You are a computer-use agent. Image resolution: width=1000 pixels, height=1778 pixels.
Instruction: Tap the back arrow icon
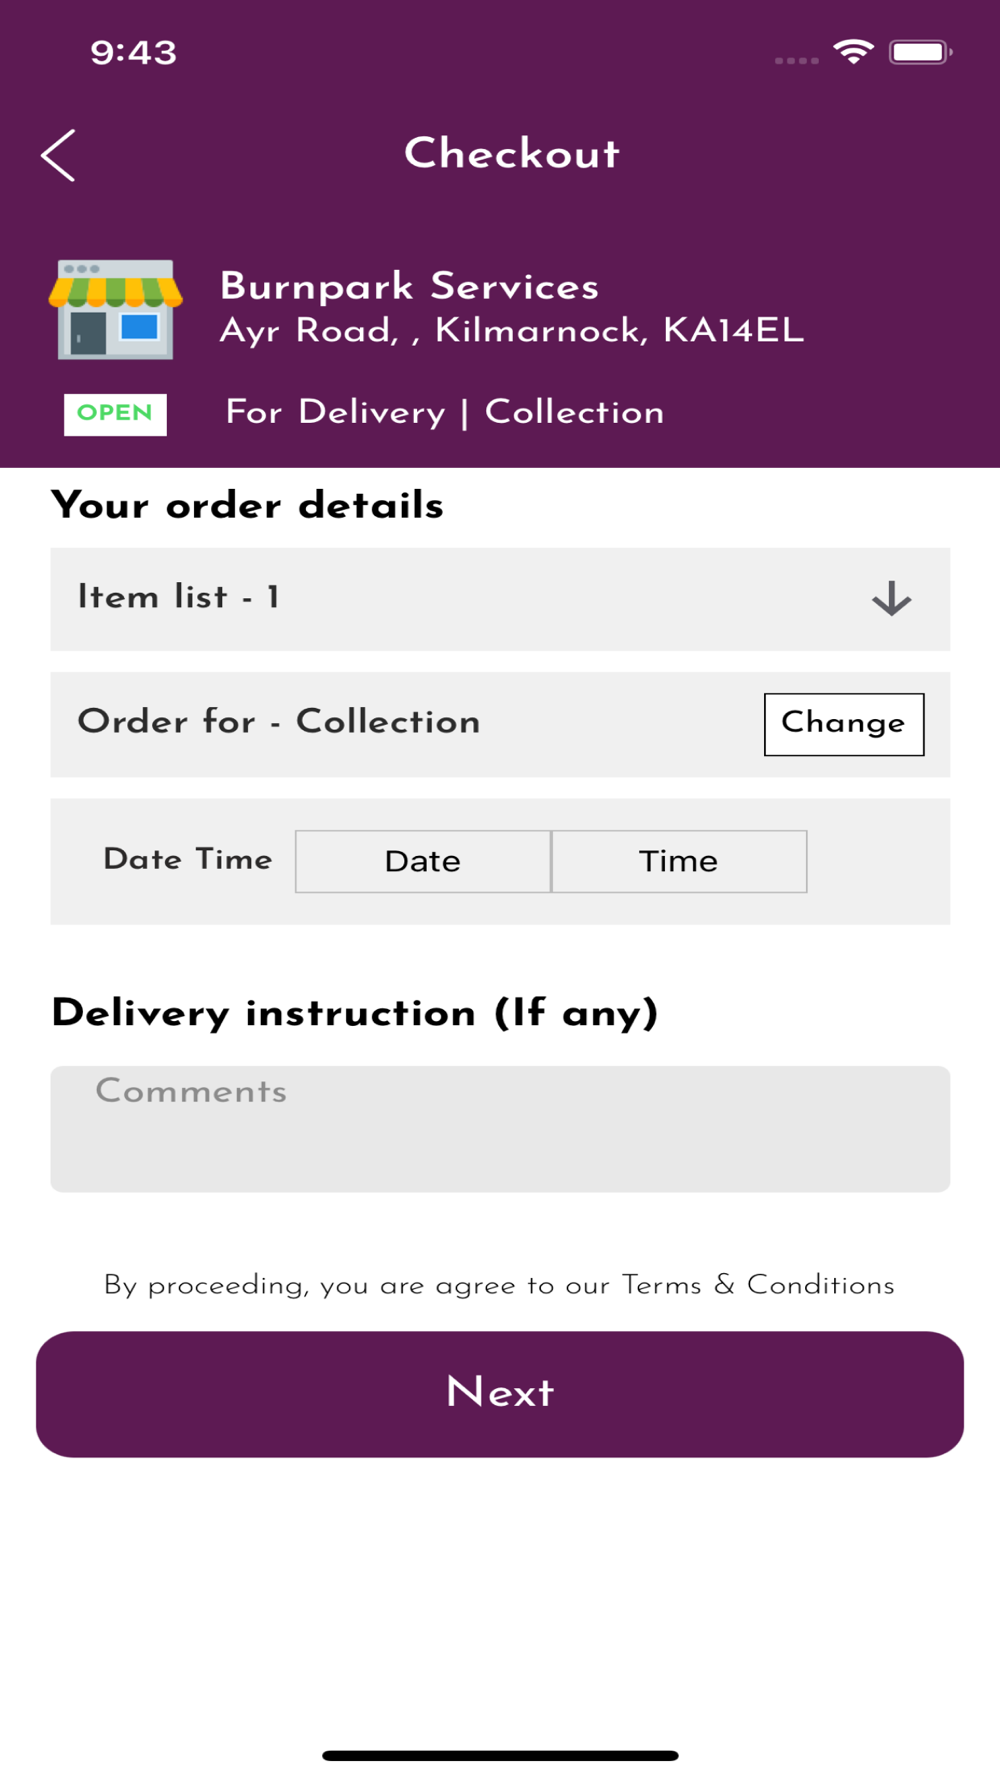pyautogui.click(x=58, y=155)
